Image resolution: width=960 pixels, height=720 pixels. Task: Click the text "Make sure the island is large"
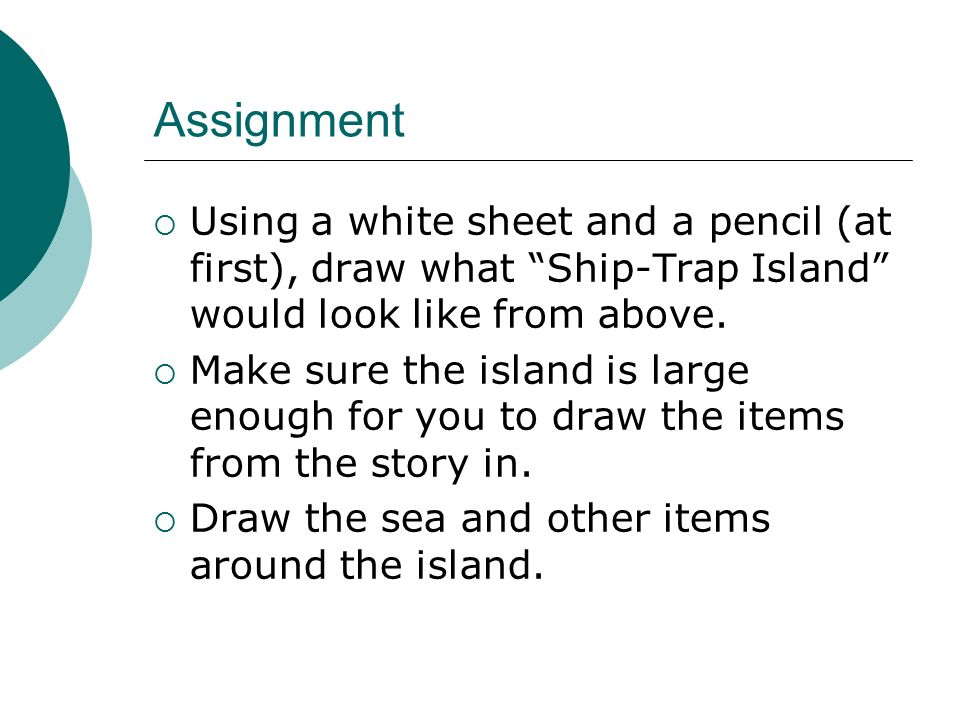coord(470,371)
